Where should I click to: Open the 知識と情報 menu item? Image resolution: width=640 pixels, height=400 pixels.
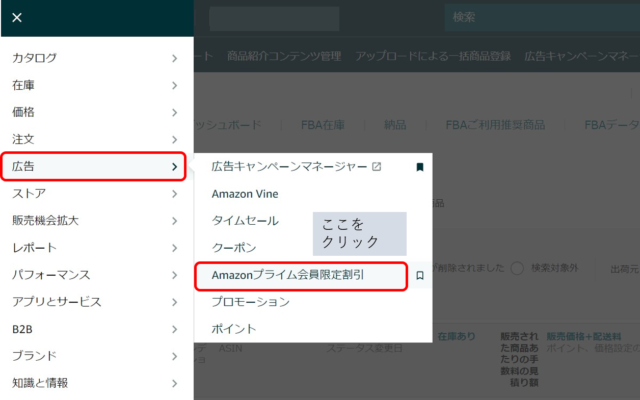click(97, 383)
